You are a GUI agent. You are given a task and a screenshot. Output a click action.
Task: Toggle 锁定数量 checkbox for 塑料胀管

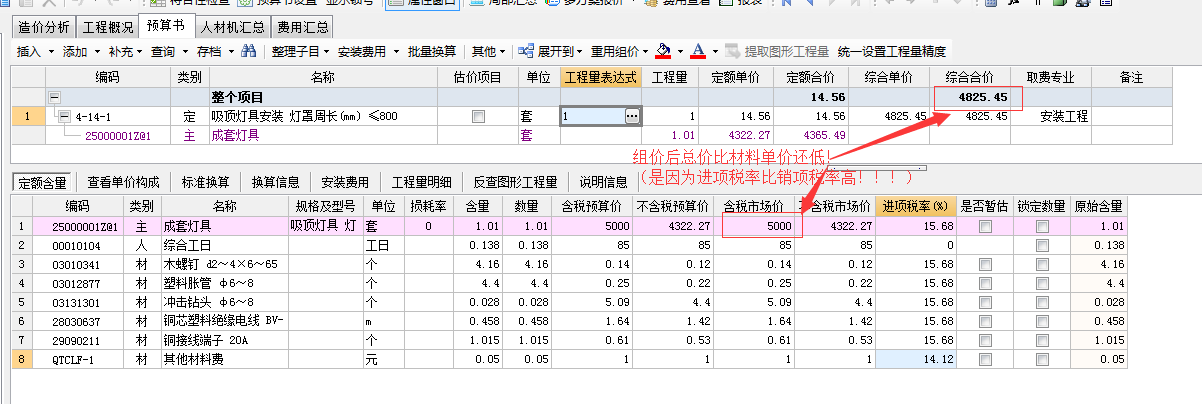point(1043,284)
